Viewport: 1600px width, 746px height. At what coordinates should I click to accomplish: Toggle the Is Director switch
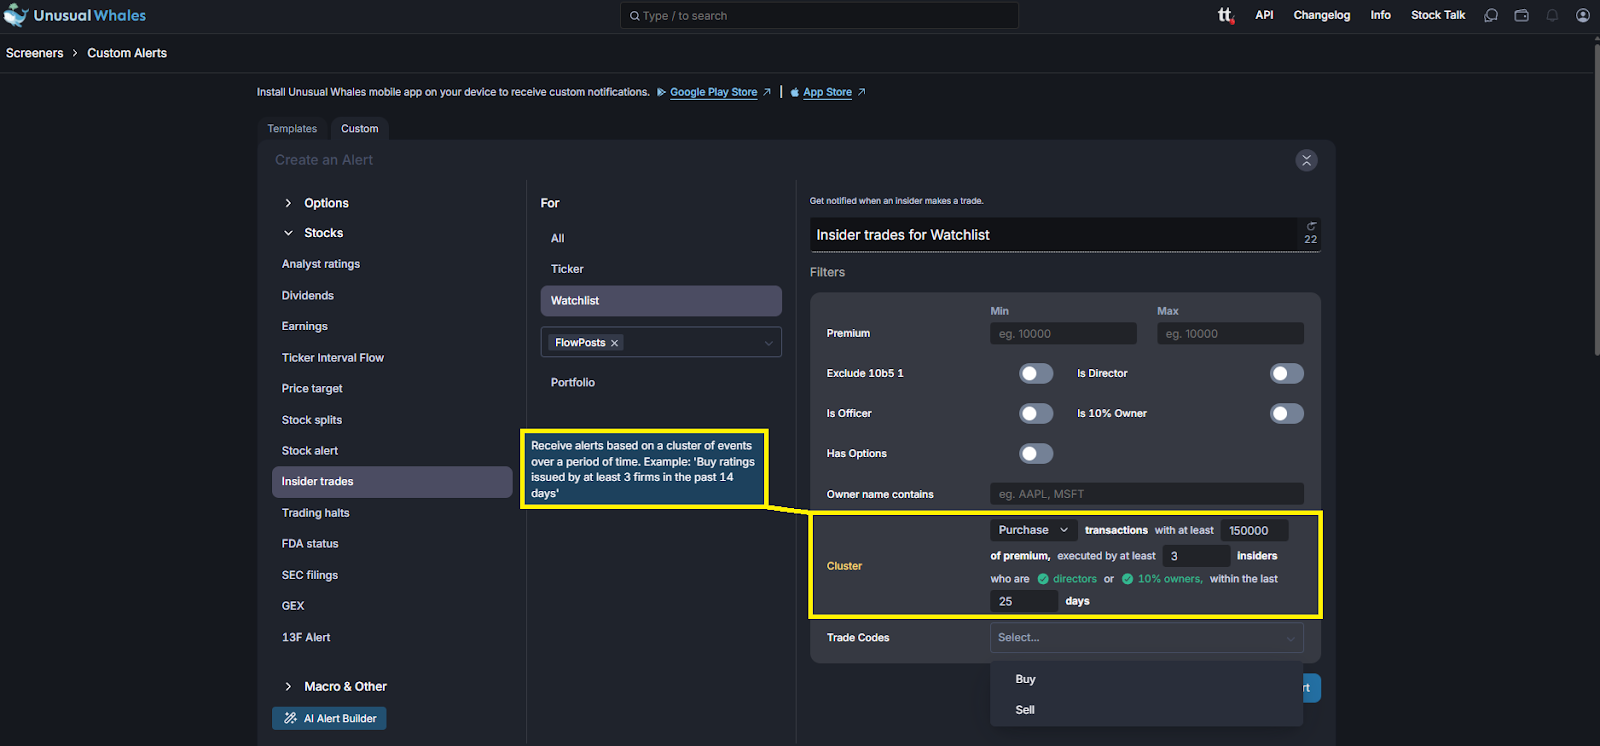(1287, 373)
